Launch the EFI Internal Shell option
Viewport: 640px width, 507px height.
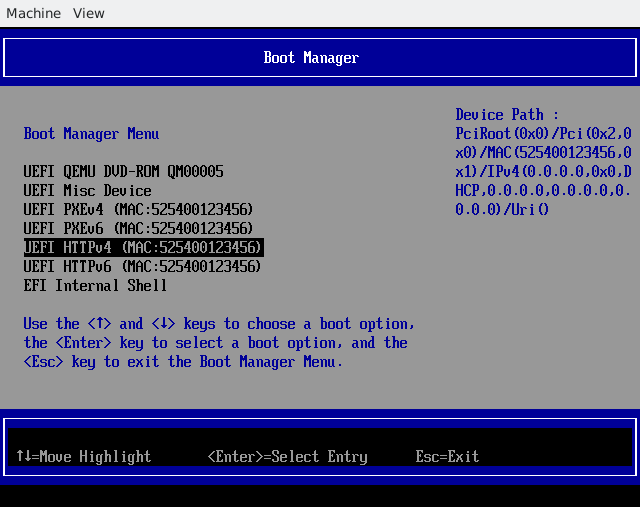tap(95, 286)
